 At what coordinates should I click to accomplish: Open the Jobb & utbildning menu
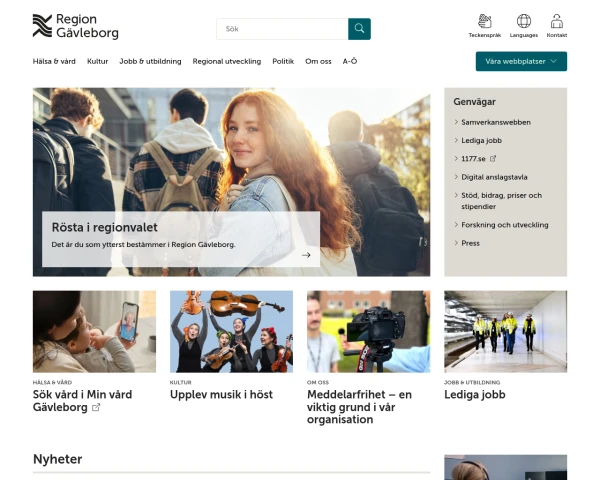150,61
